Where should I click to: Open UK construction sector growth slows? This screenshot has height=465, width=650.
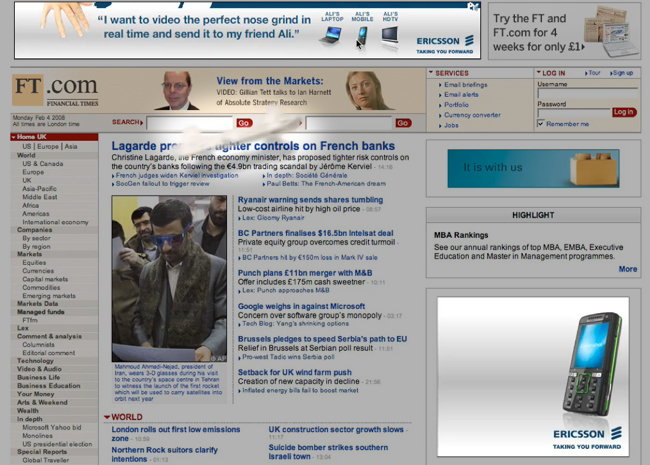(336, 429)
